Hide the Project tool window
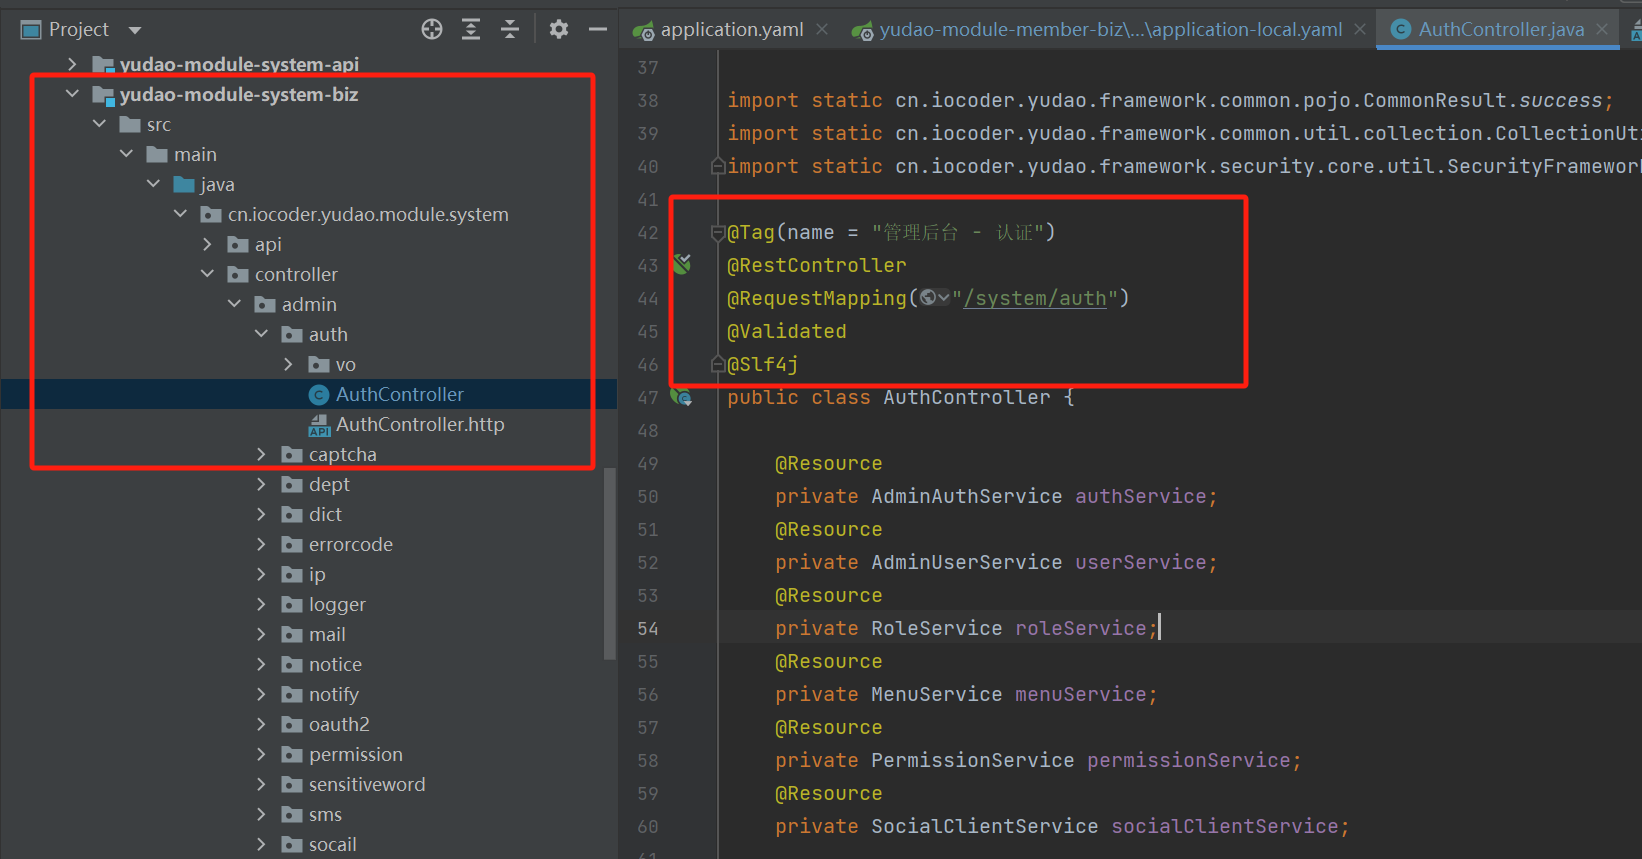The image size is (1642, 859). [598, 29]
